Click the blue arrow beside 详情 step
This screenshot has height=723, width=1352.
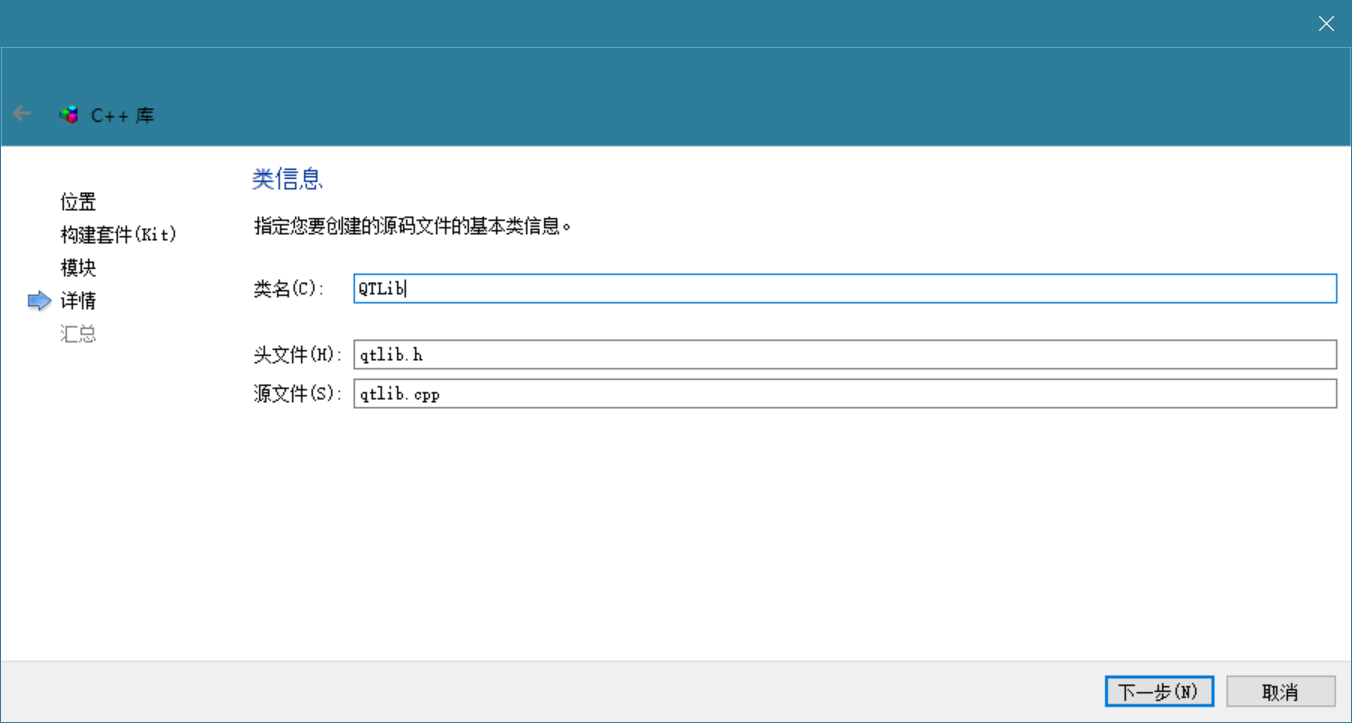click(x=39, y=301)
